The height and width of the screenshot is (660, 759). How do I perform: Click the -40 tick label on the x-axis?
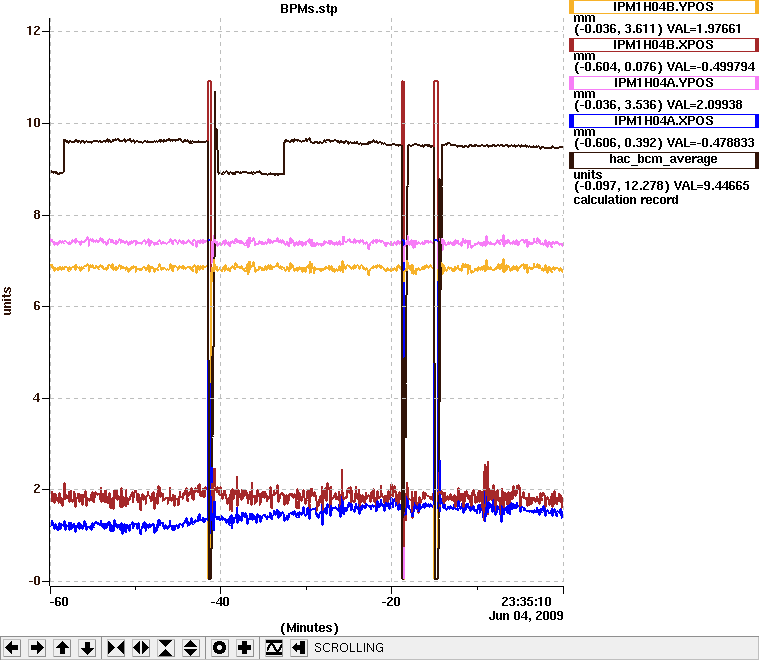[220, 601]
